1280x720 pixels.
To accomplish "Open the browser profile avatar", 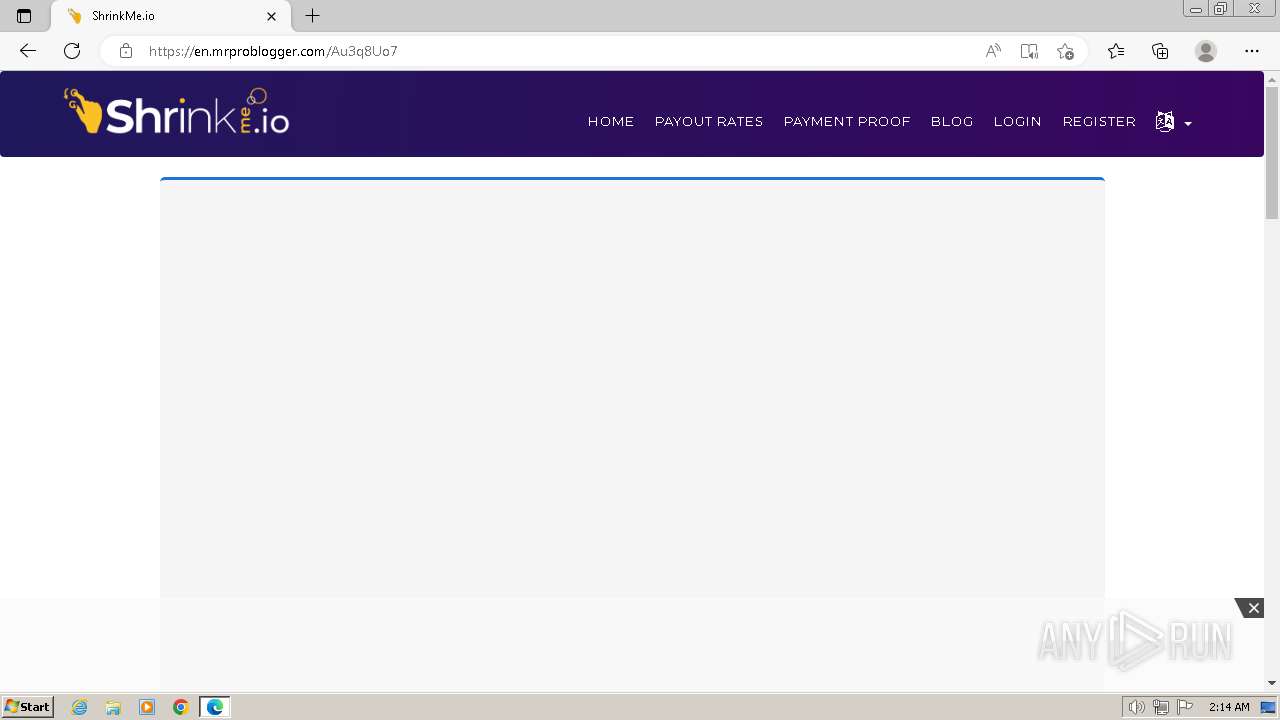I will (1206, 51).
